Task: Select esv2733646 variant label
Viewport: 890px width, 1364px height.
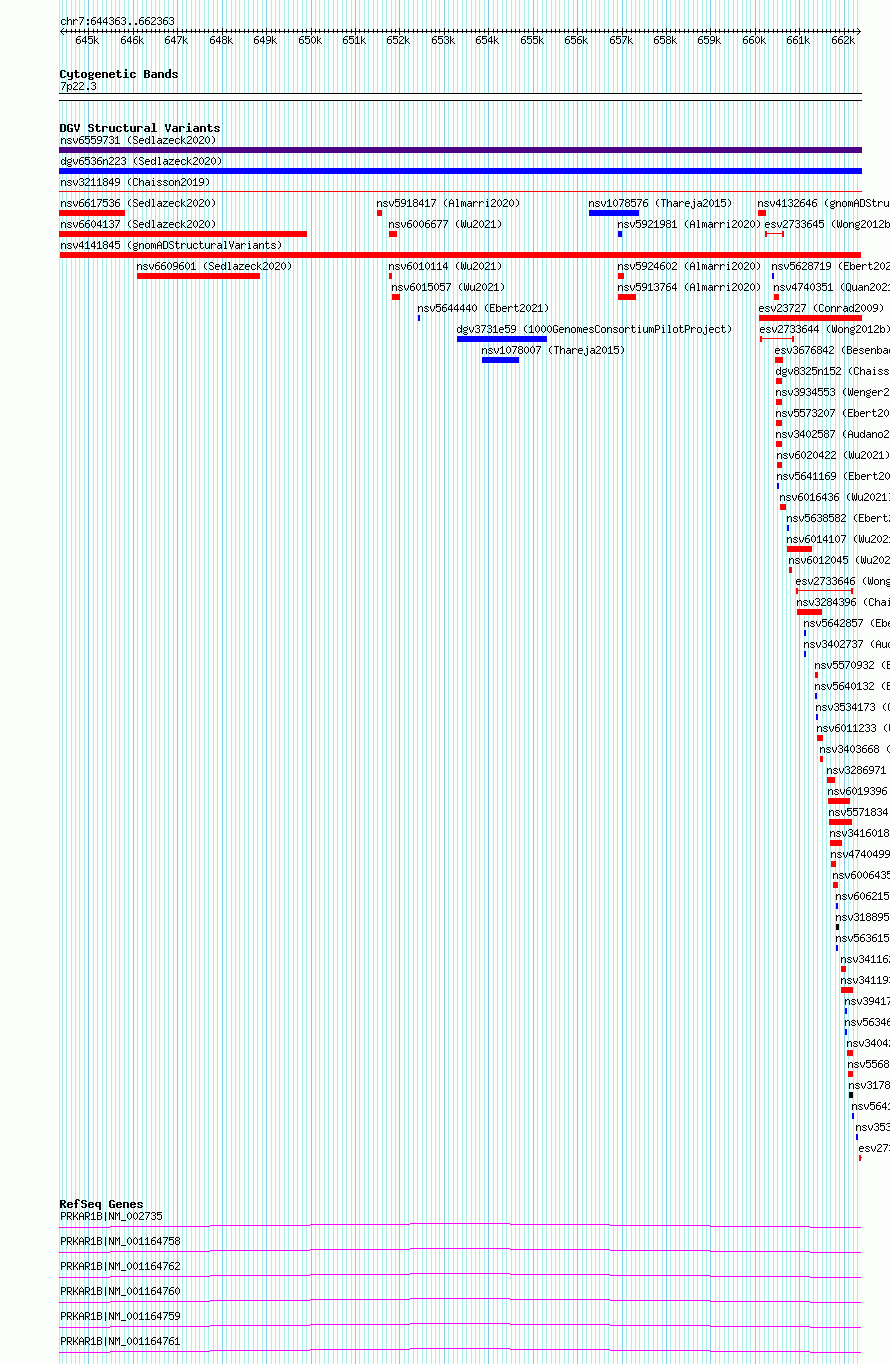Action: pyautogui.click(x=843, y=581)
